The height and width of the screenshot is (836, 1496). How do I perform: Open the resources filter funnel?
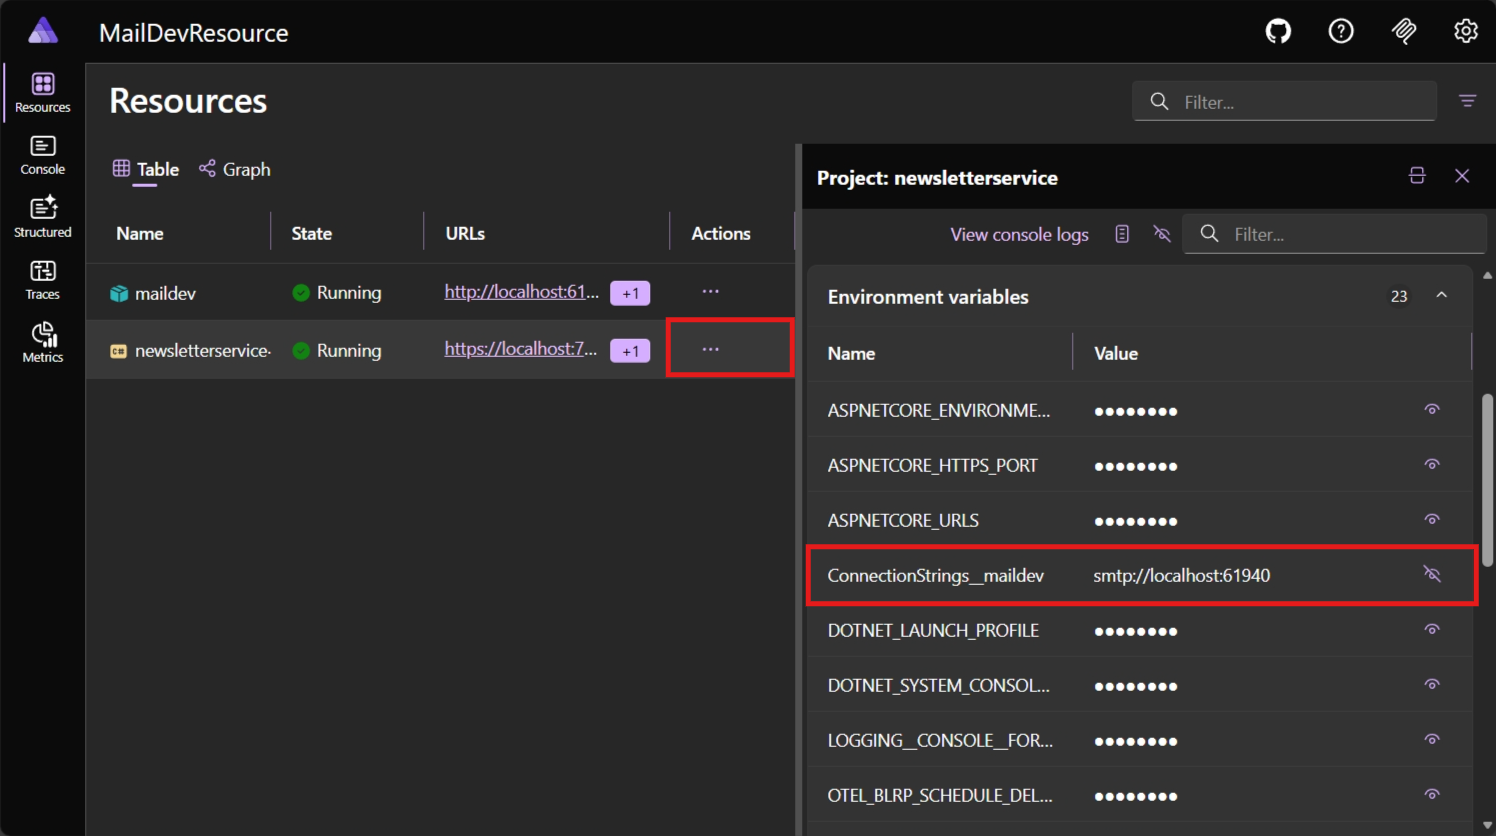pyautogui.click(x=1467, y=101)
